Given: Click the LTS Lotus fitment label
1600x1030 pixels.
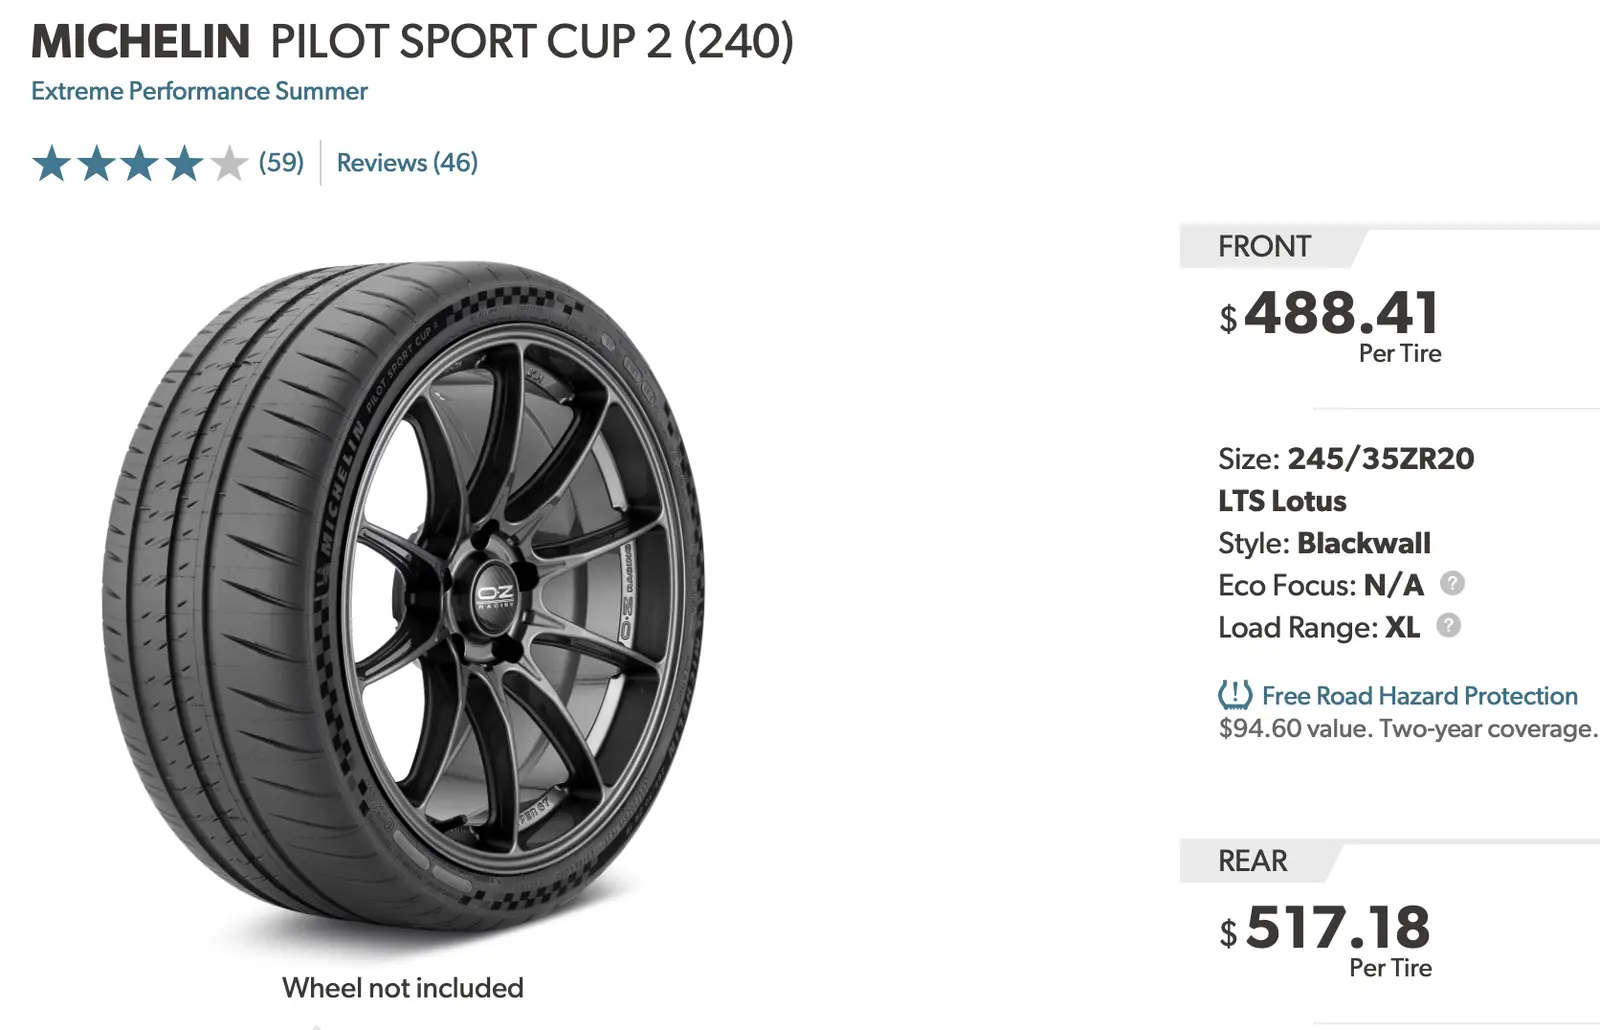Looking at the screenshot, I should [1281, 501].
